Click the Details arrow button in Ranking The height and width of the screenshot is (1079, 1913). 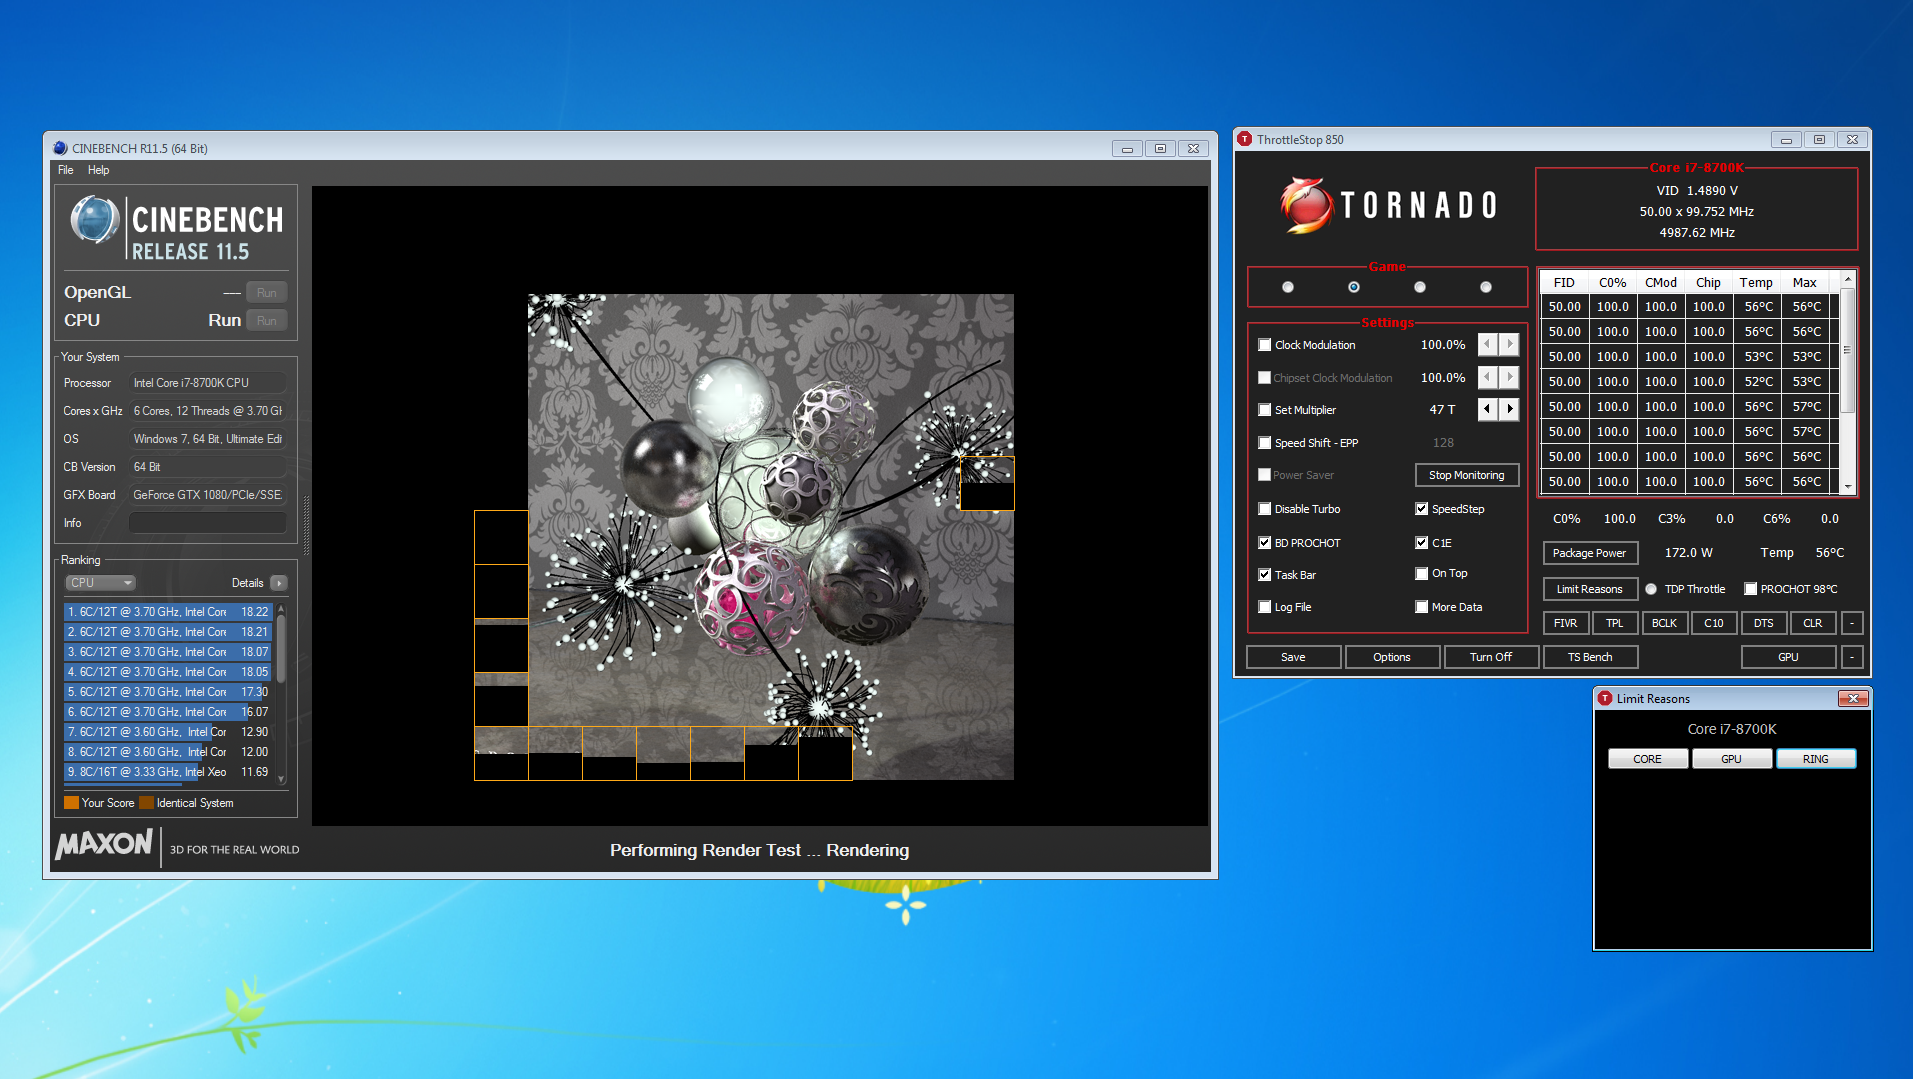point(279,583)
